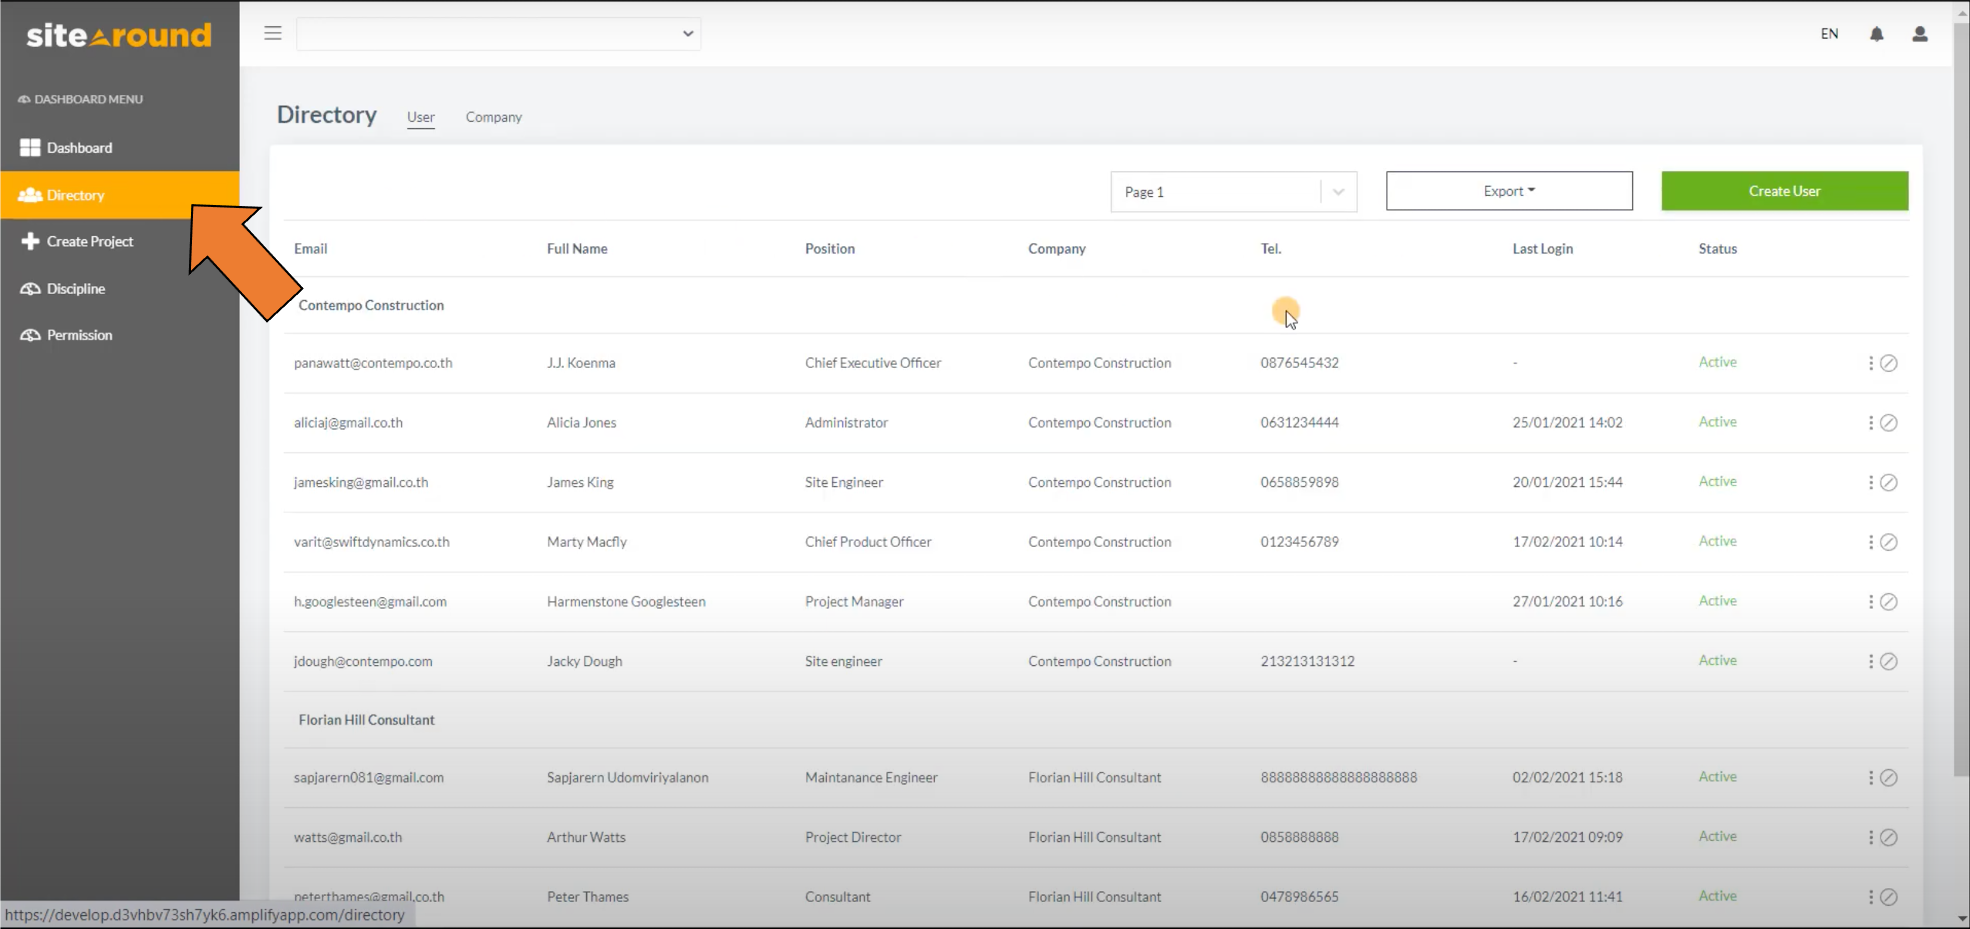Switch to the Company tab
The height and width of the screenshot is (929, 1970).
493,117
